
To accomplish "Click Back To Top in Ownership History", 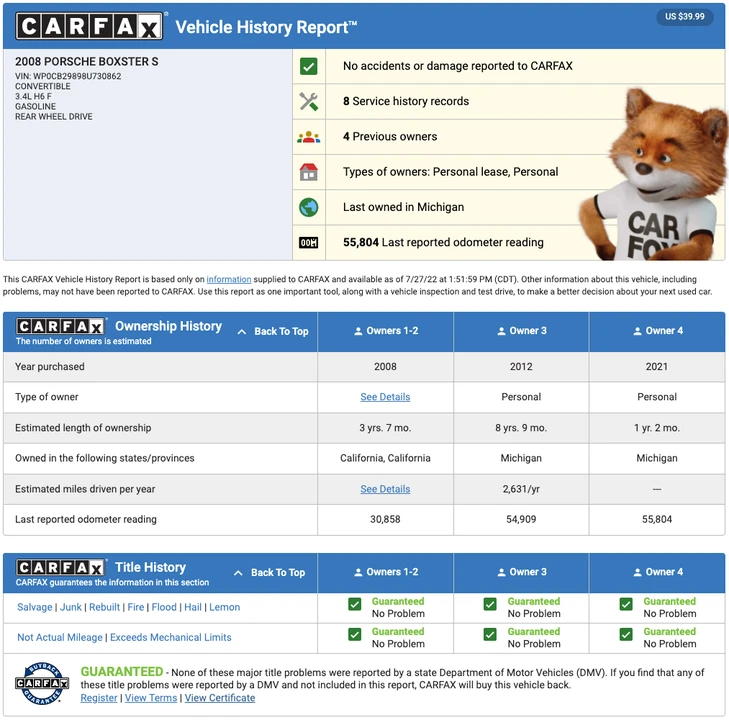I will [273, 331].
